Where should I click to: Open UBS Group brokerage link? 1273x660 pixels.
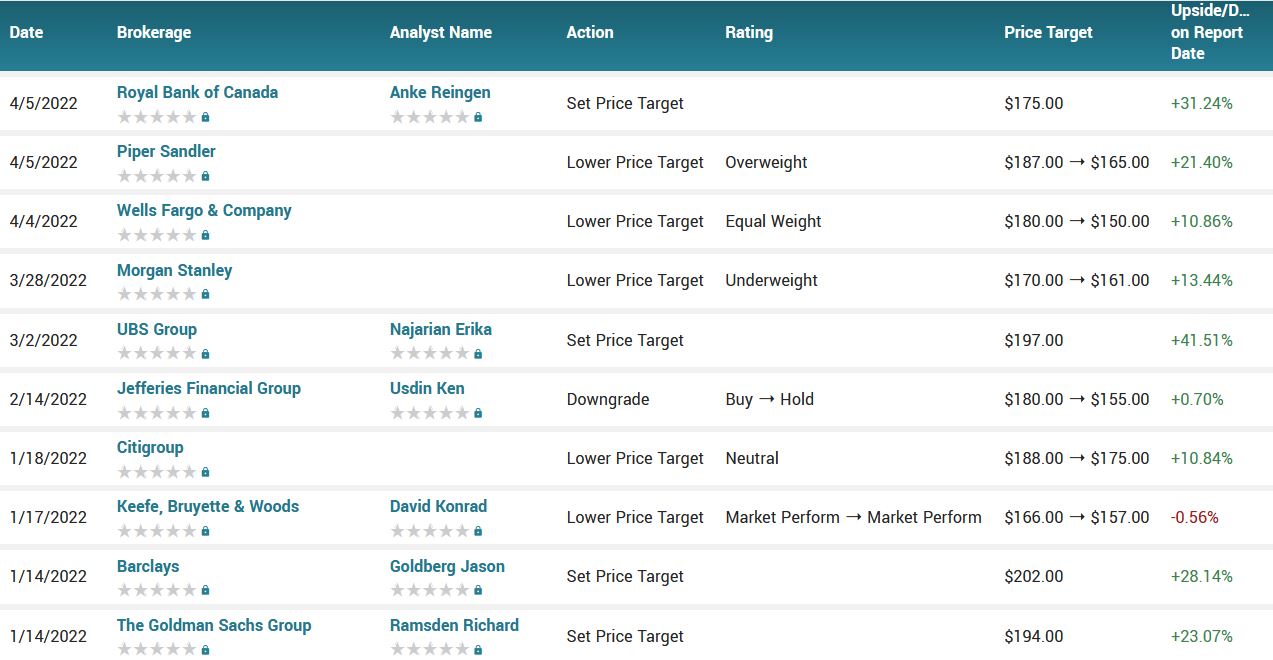point(157,329)
